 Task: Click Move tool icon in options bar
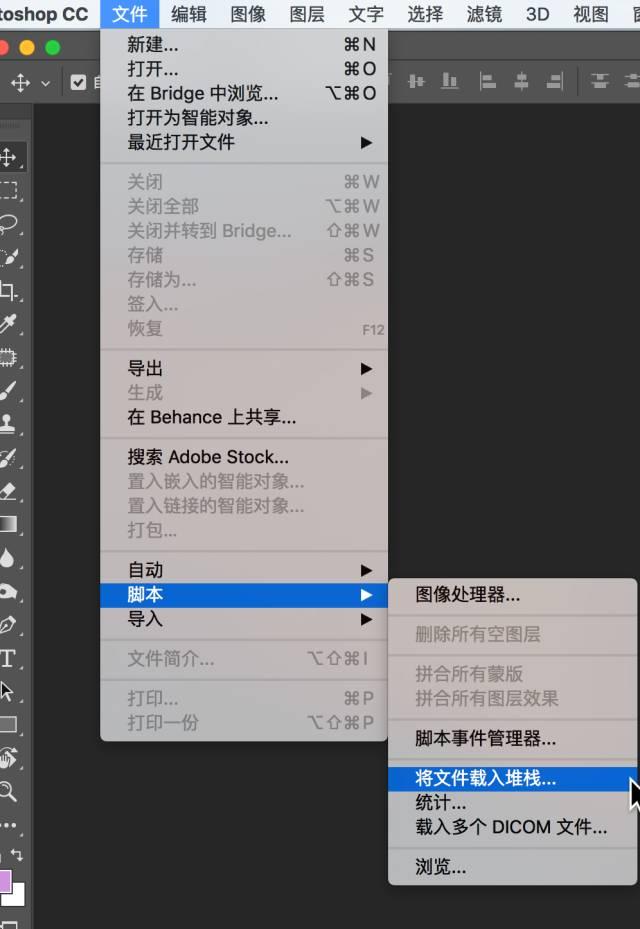point(21,82)
